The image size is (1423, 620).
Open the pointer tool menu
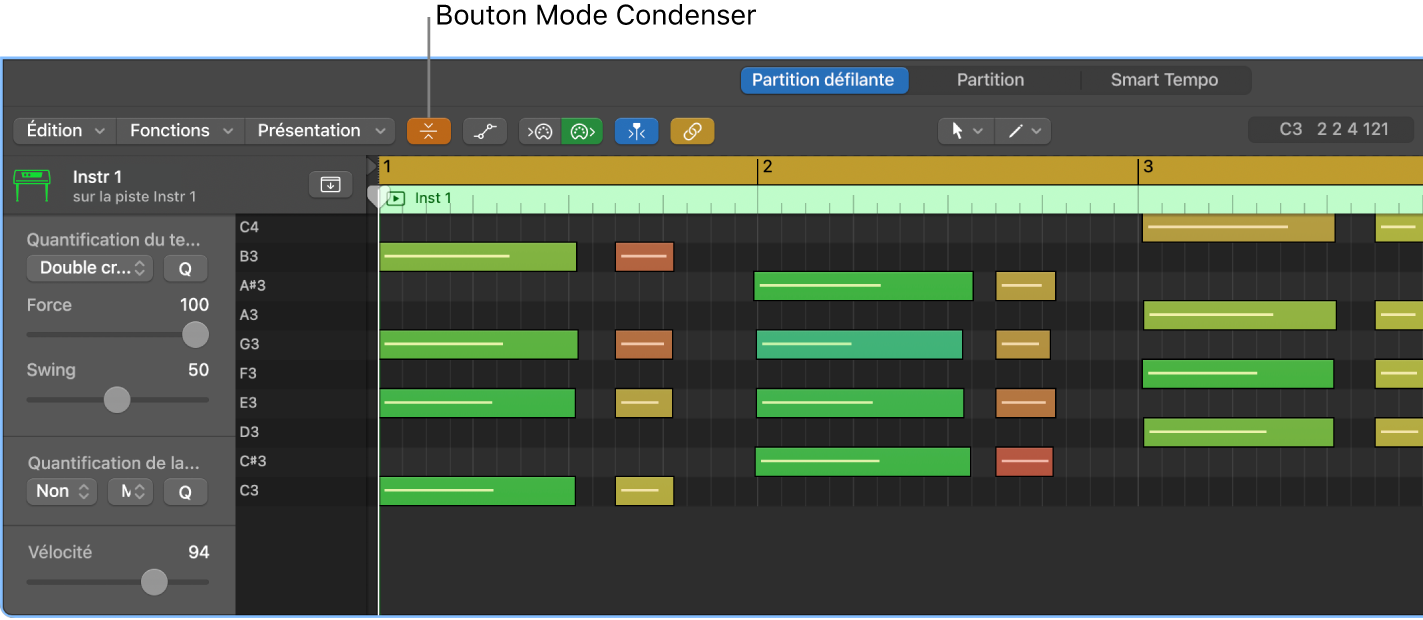[x=966, y=131]
